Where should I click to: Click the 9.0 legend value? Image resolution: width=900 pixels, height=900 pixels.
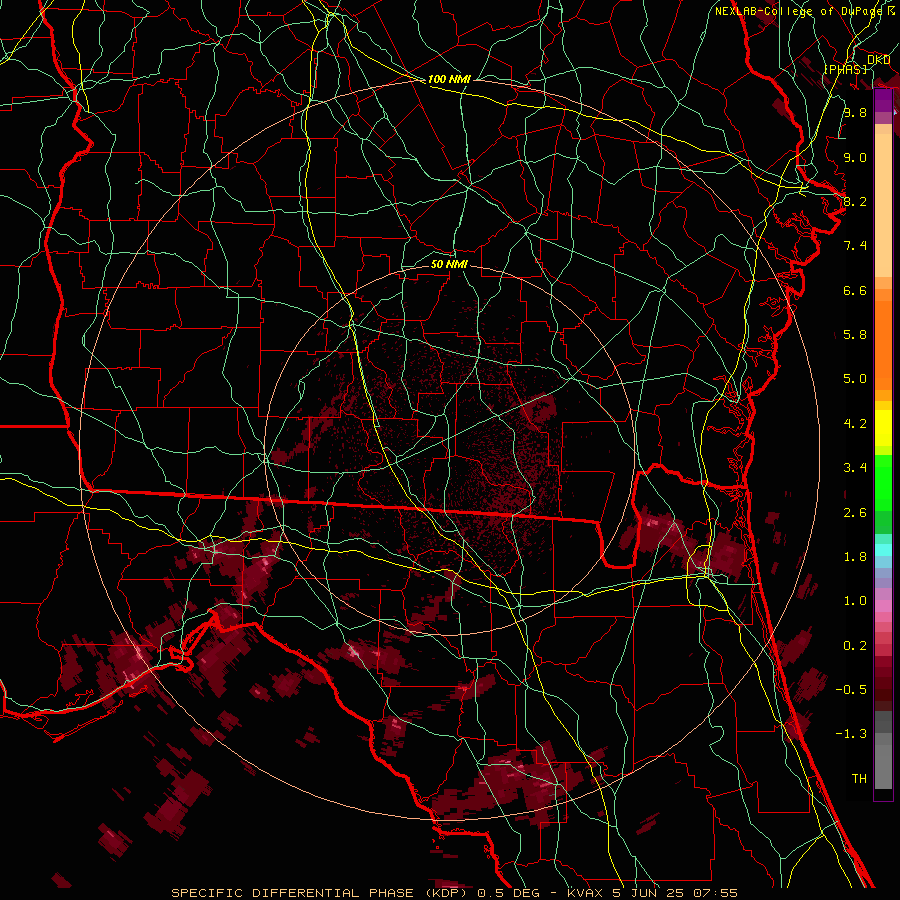click(x=855, y=157)
